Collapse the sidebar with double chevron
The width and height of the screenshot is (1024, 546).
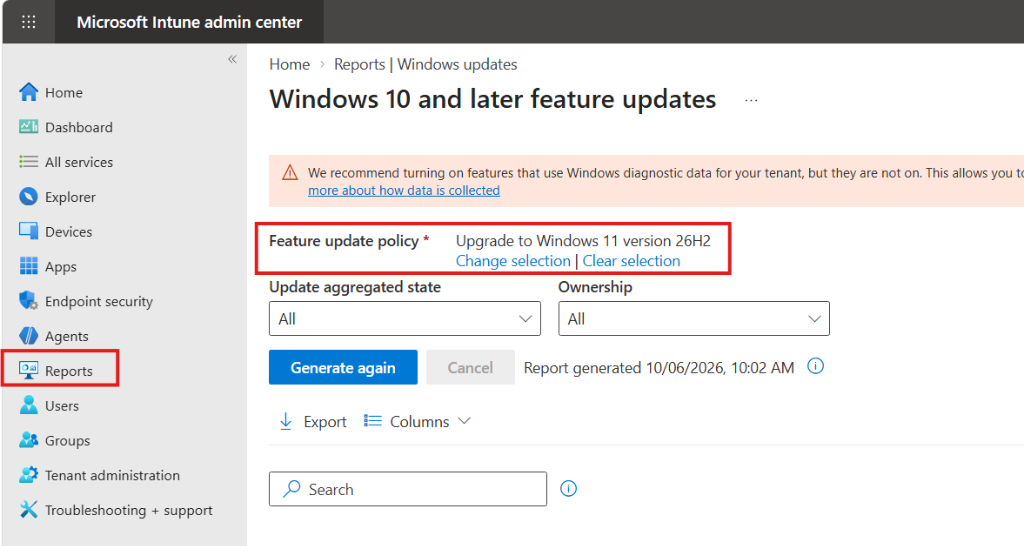pyautogui.click(x=232, y=59)
